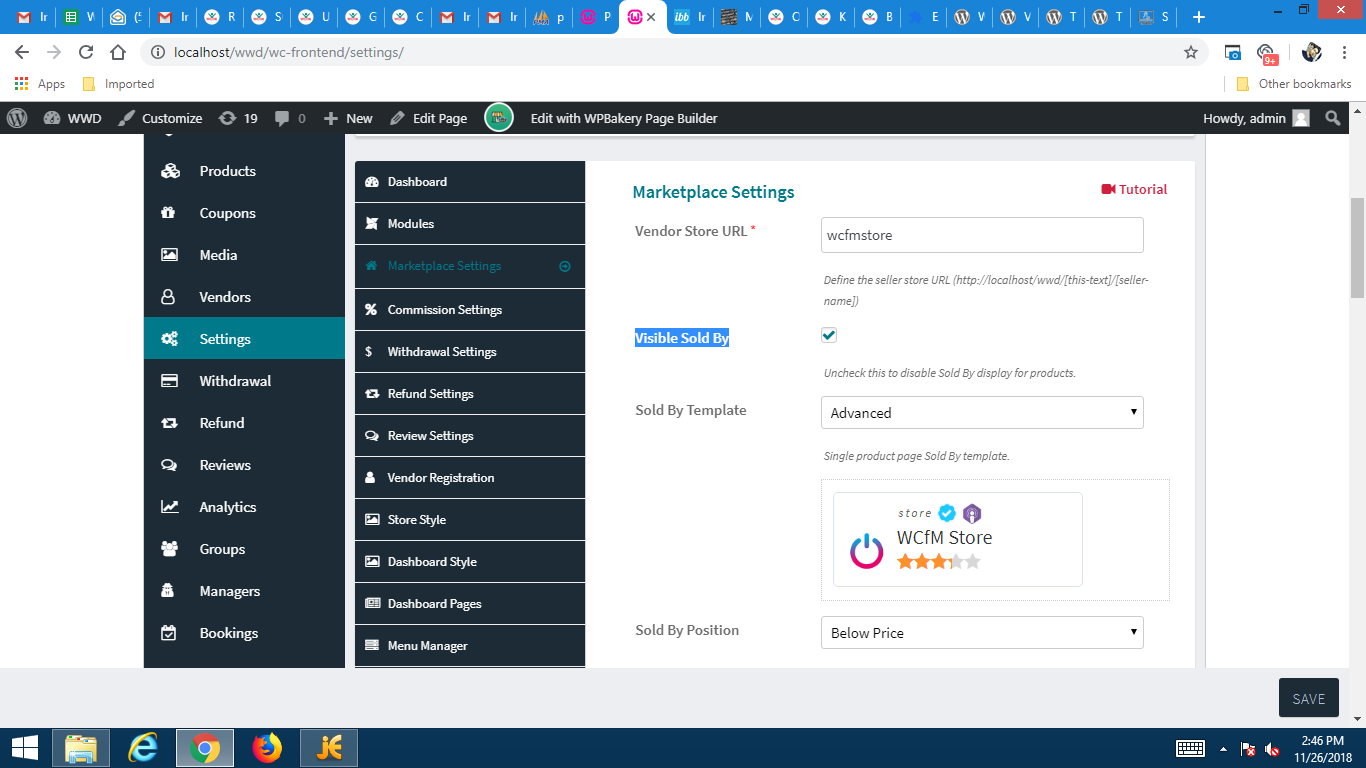Click the SAVE button

[x=1308, y=699]
